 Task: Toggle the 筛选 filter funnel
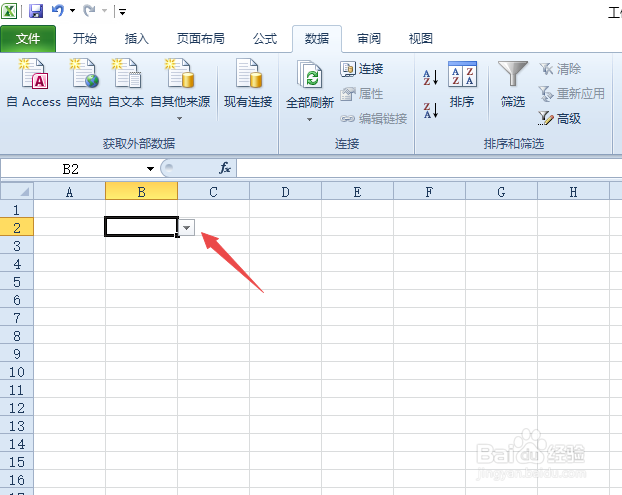[x=513, y=84]
